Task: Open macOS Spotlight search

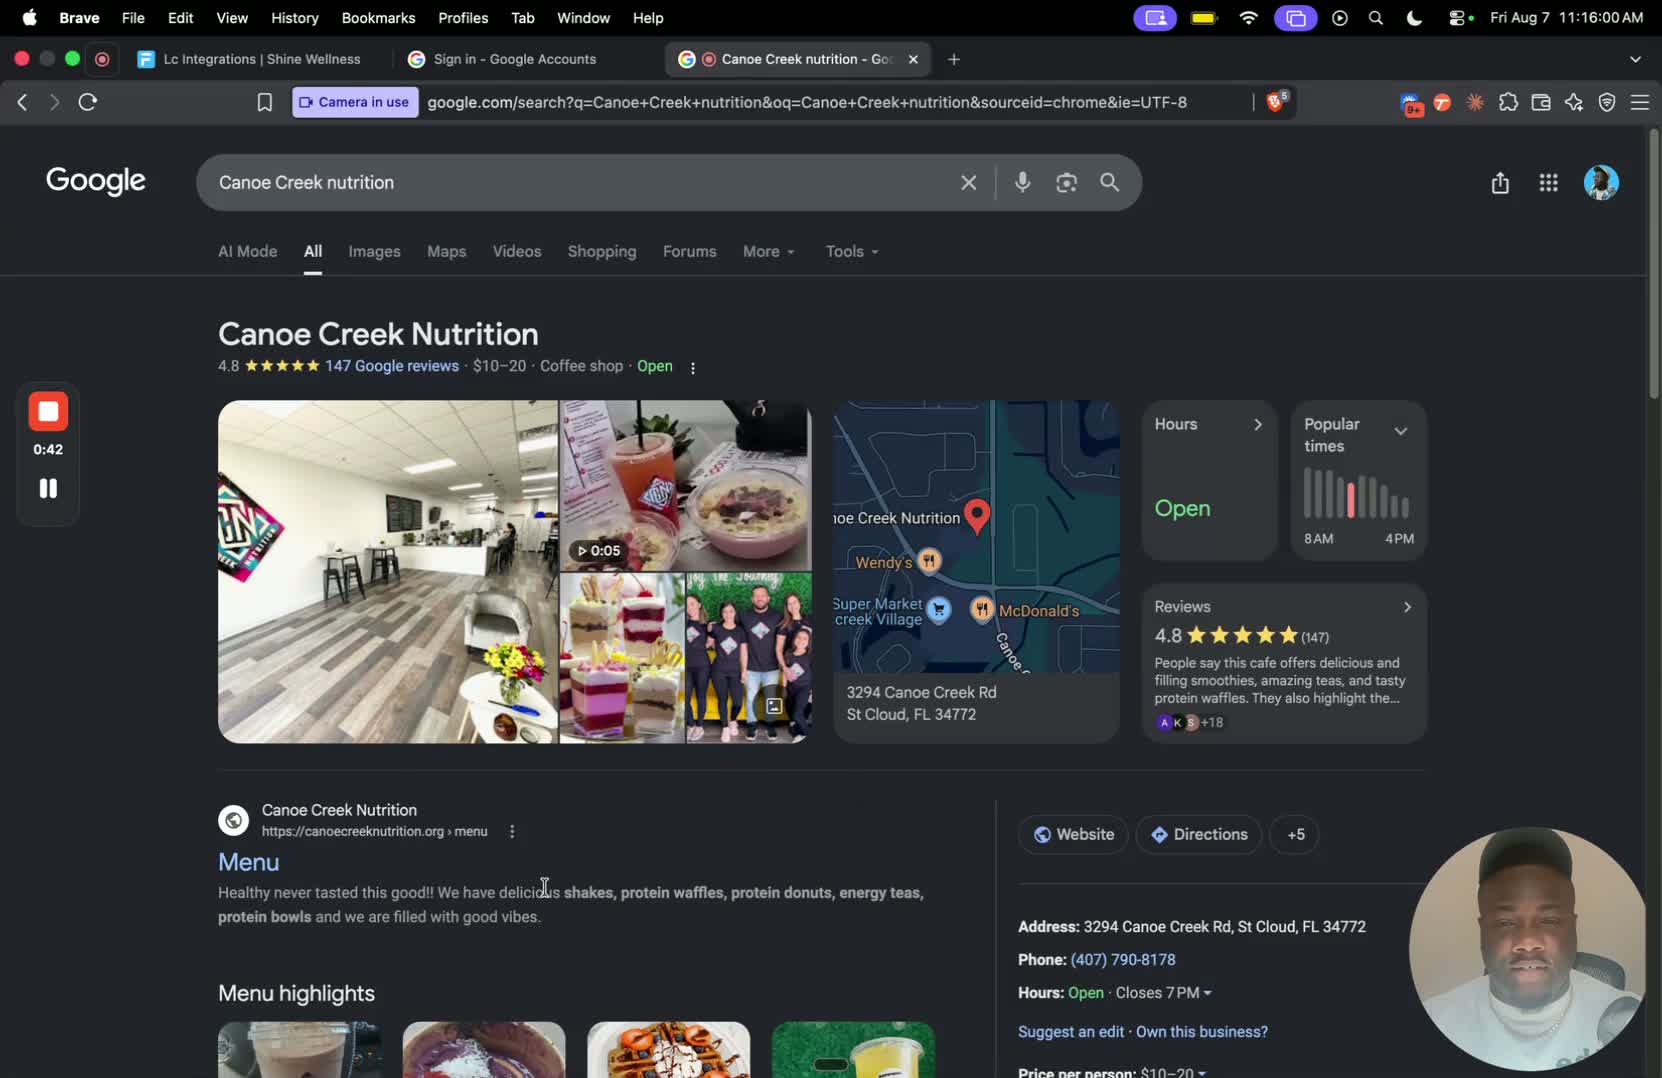Action: tap(1376, 18)
